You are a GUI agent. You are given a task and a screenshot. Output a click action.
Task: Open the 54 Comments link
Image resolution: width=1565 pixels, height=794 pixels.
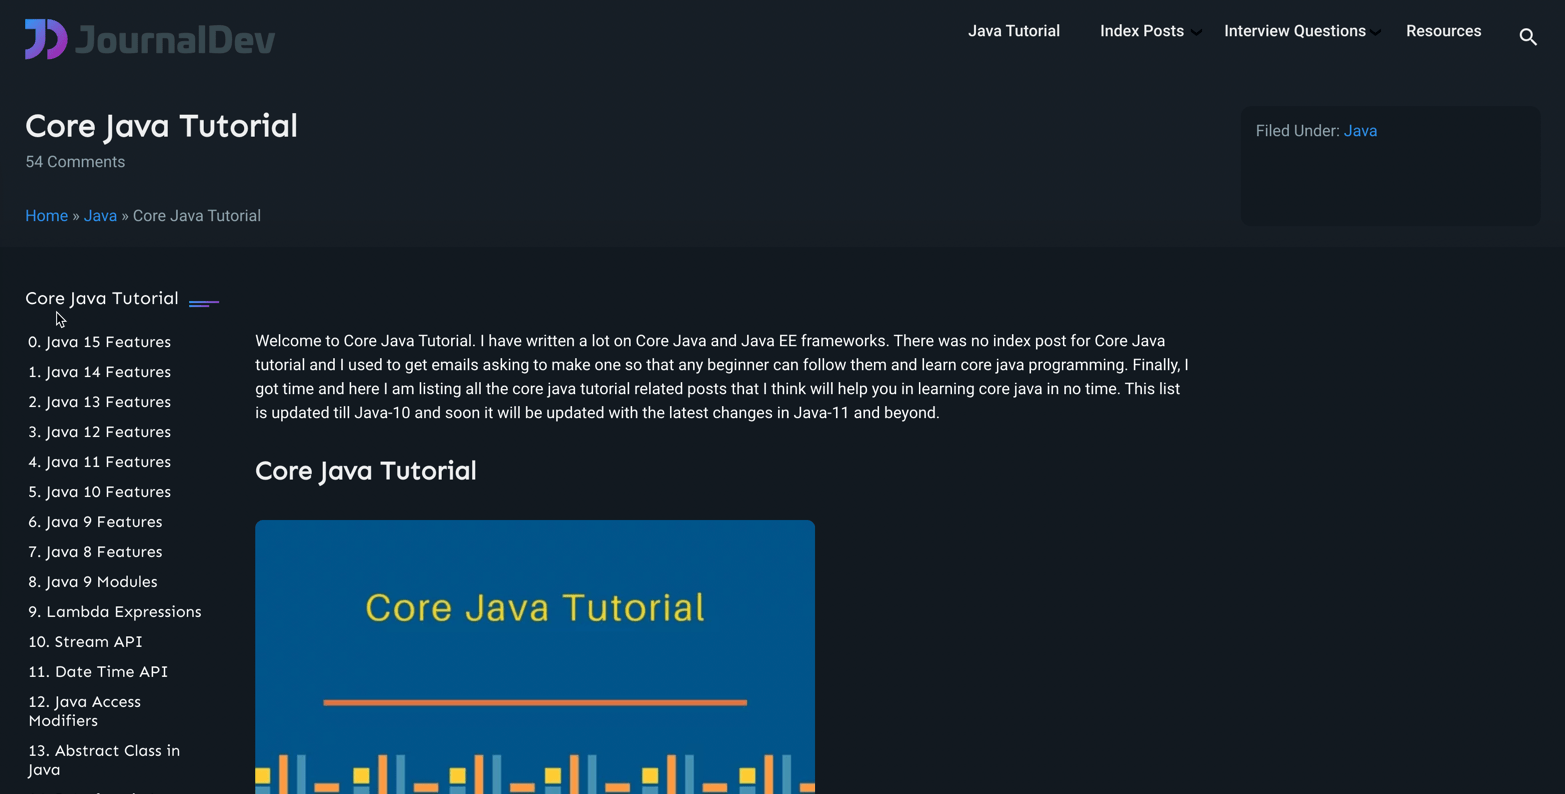pos(74,161)
